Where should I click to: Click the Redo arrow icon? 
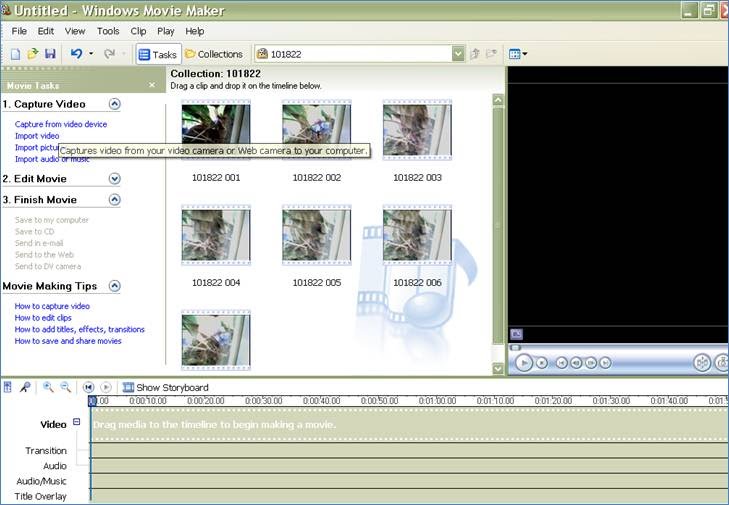109,54
